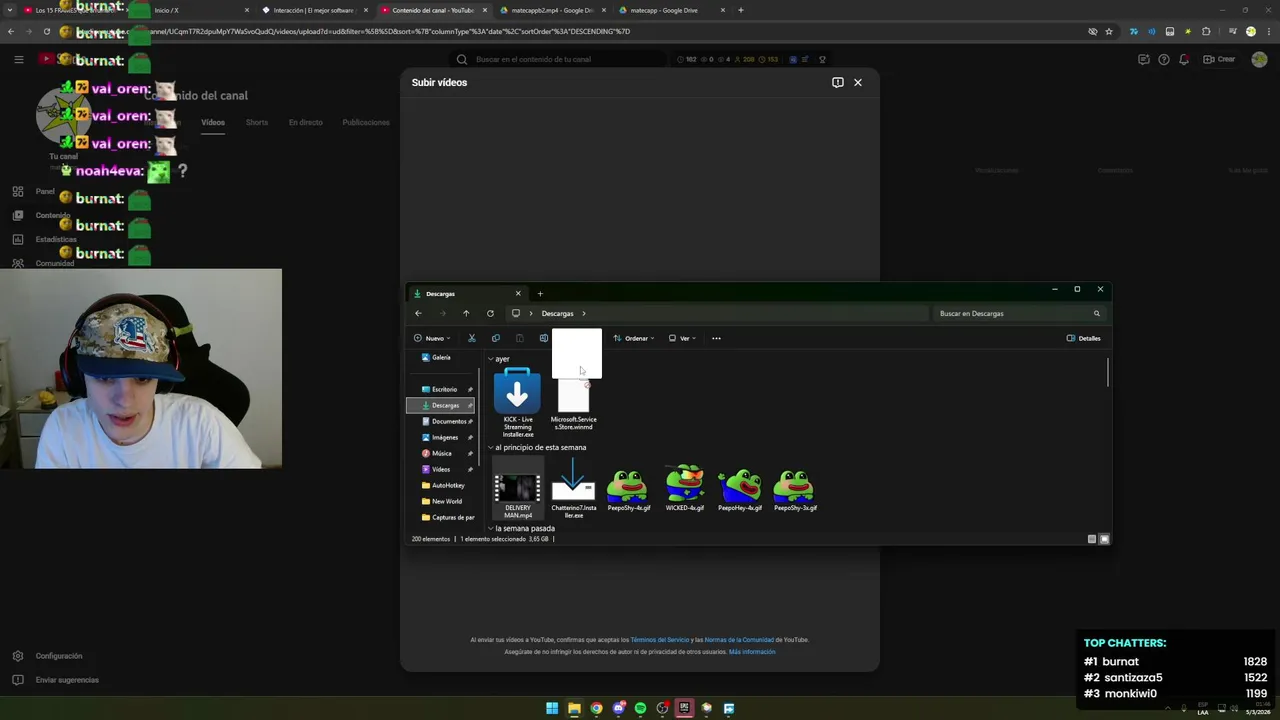
Task: Open YouTube Studio hamburger menu
Action: click(18, 59)
